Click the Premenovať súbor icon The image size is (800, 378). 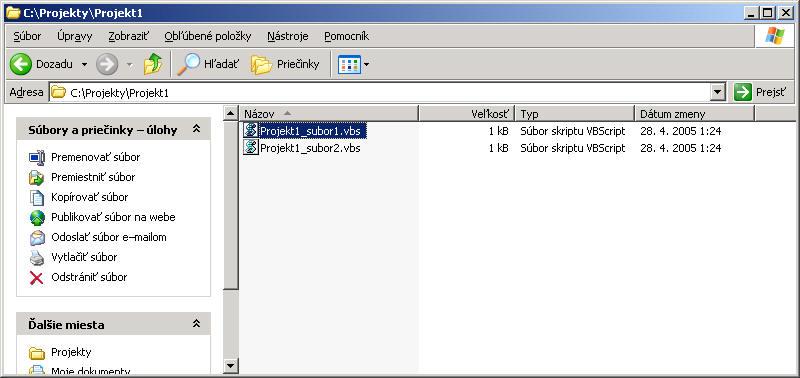pos(37,158)
